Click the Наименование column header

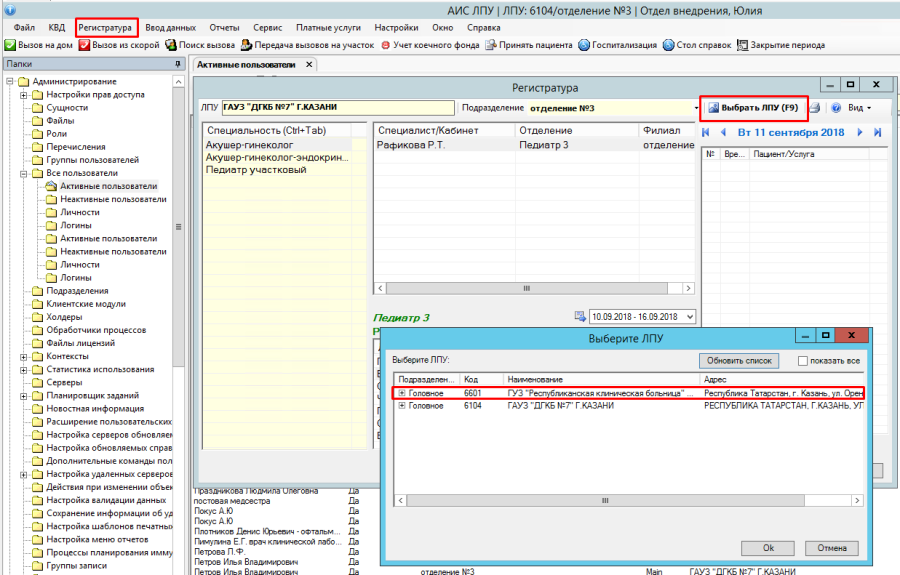tap(601, 379)
